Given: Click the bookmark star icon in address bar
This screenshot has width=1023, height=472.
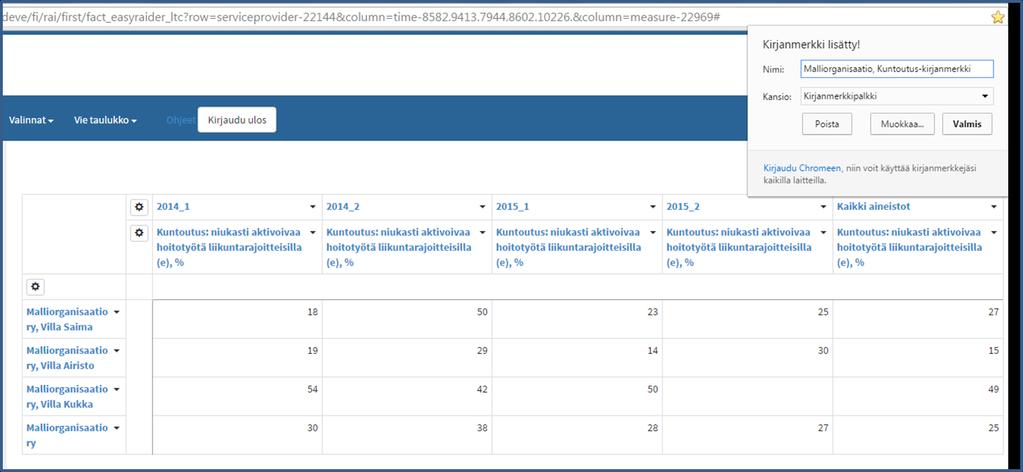Looking at the screenshot, I should coord(998,17).
